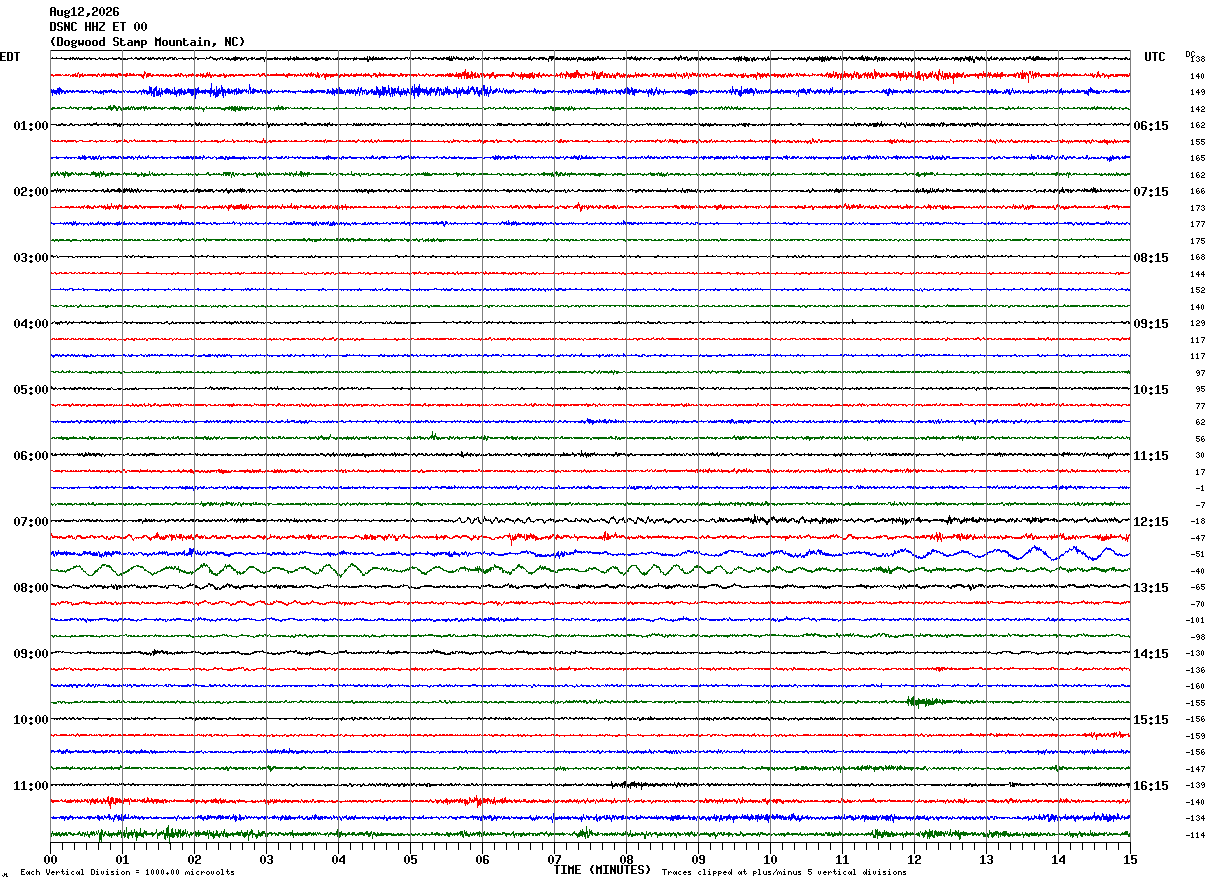Click the 09:15 UTC row label
The image size is (1210, 886).
(x=1150, y=324)
